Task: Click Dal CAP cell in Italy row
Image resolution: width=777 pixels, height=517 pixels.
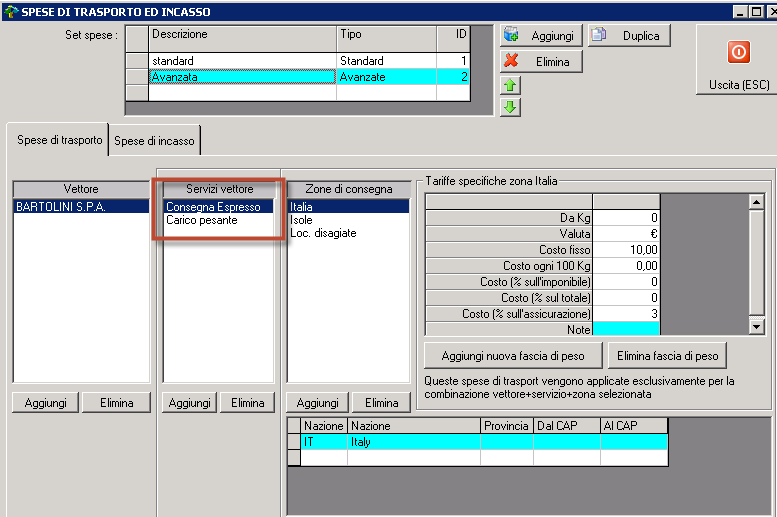Action: pyautogui.click(x=567, y=442)
